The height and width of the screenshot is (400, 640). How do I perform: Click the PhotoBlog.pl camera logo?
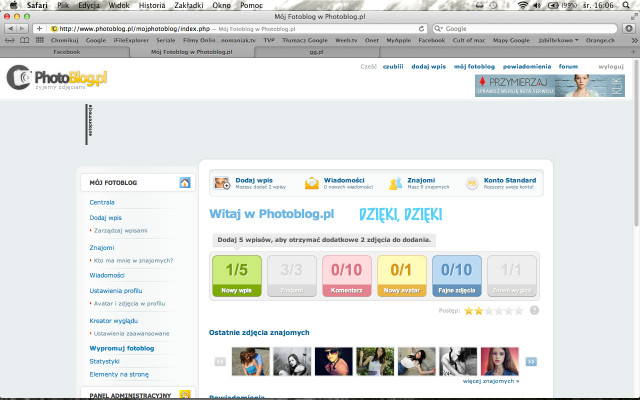(x=57, y=77)
